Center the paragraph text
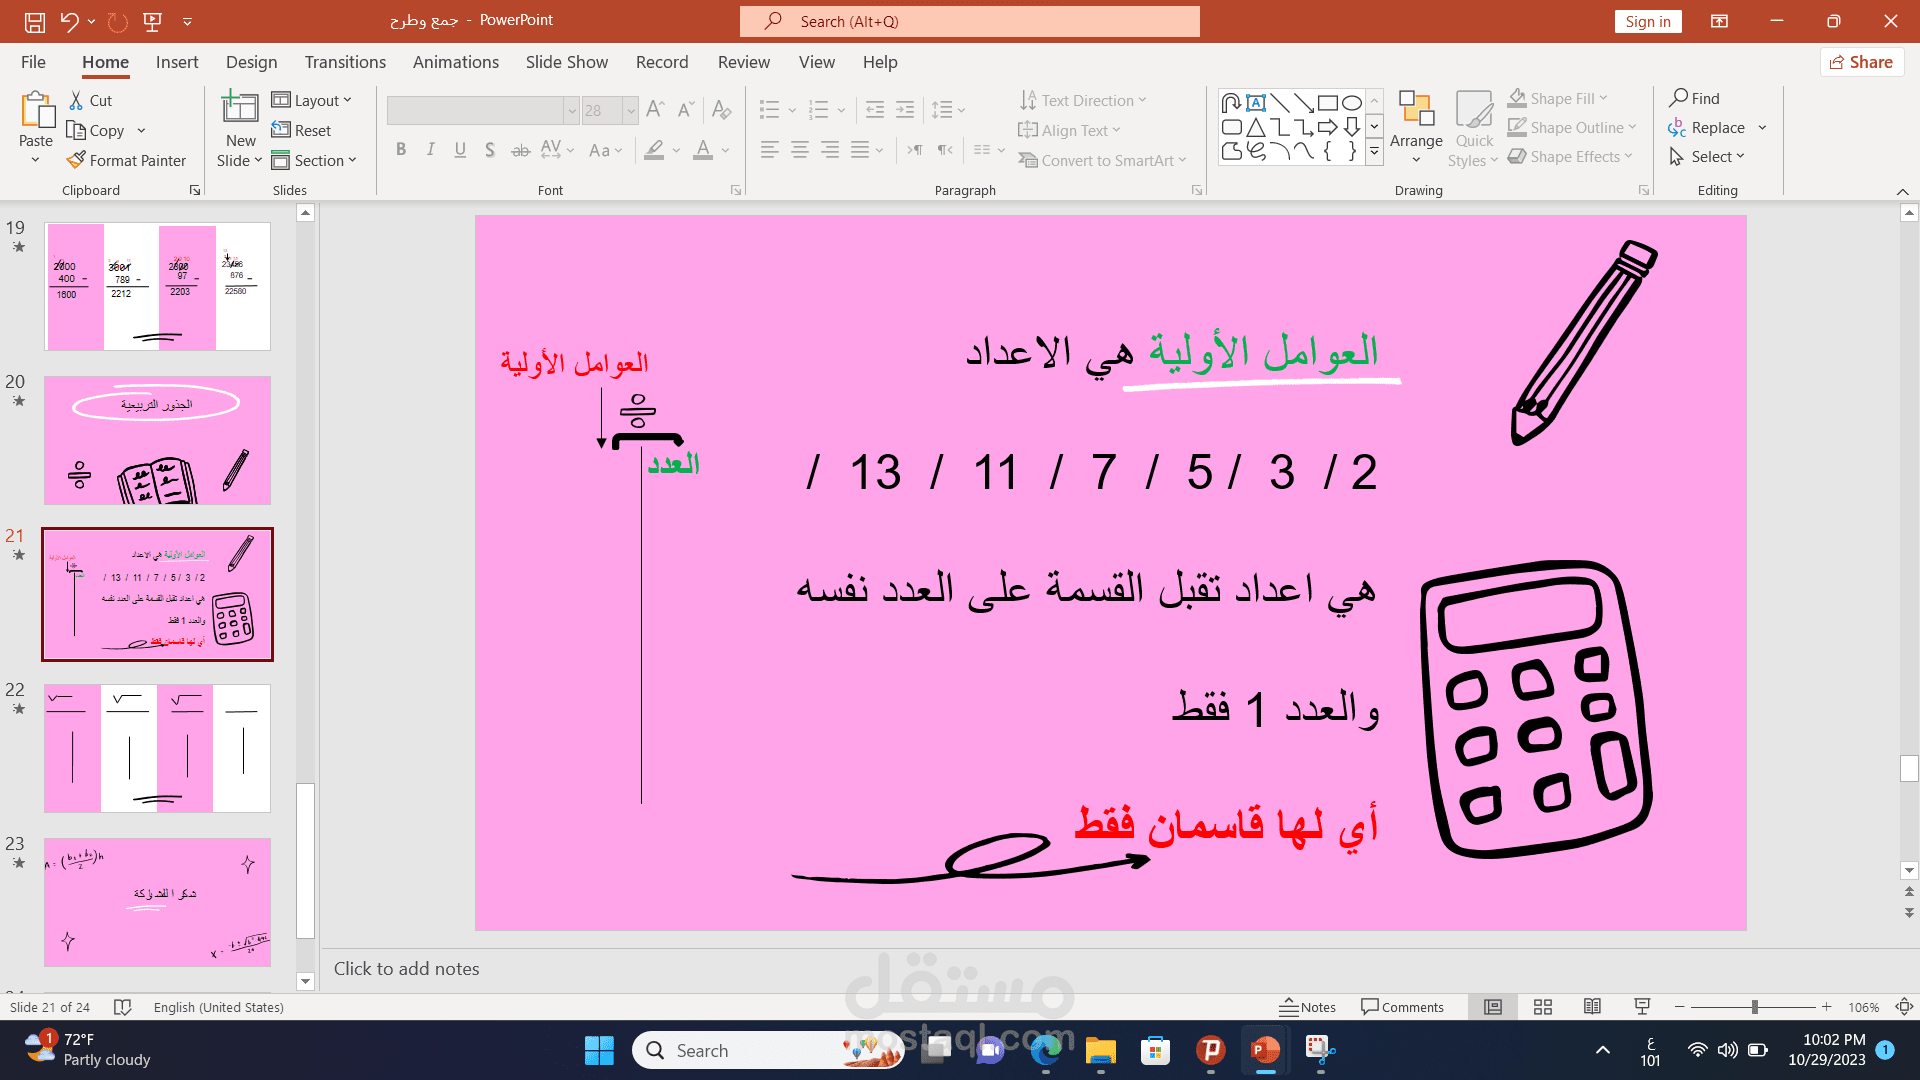The height and width of the screenshot is (1080, 1920). click(x=800, y=150)
